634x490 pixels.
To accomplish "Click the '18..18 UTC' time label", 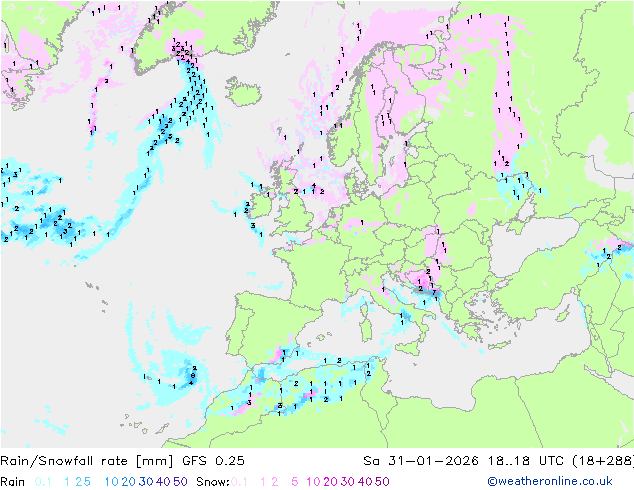I will pos(525,460).
